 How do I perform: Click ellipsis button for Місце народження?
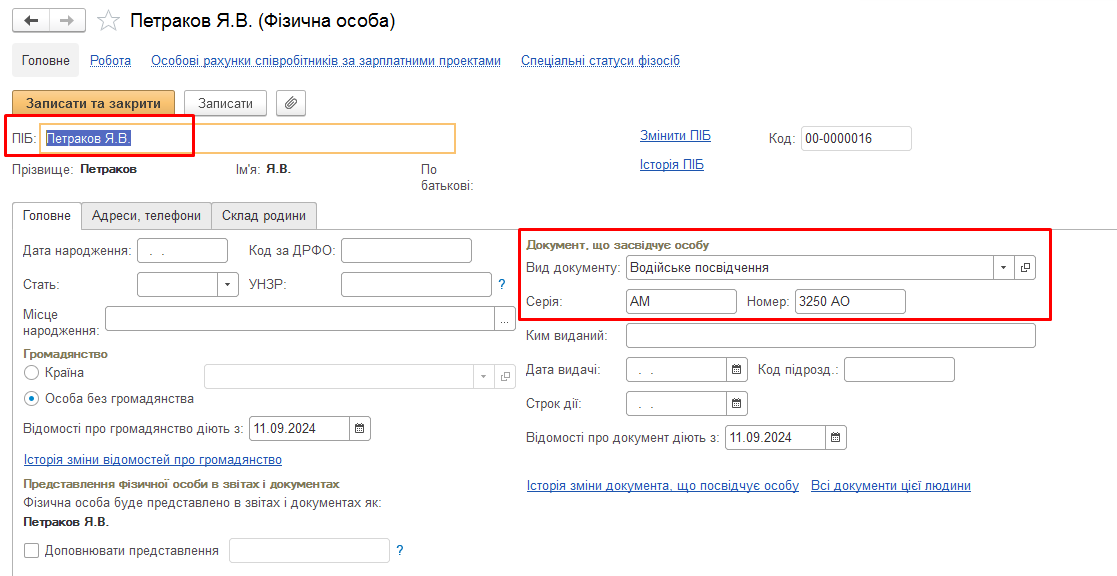(x=505, y=319)
